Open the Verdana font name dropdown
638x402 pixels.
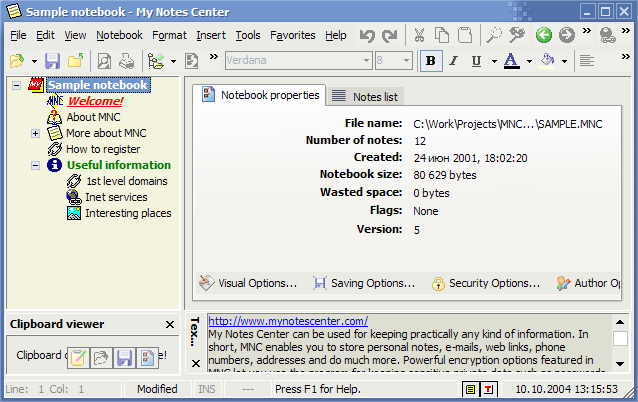point(366,61)
